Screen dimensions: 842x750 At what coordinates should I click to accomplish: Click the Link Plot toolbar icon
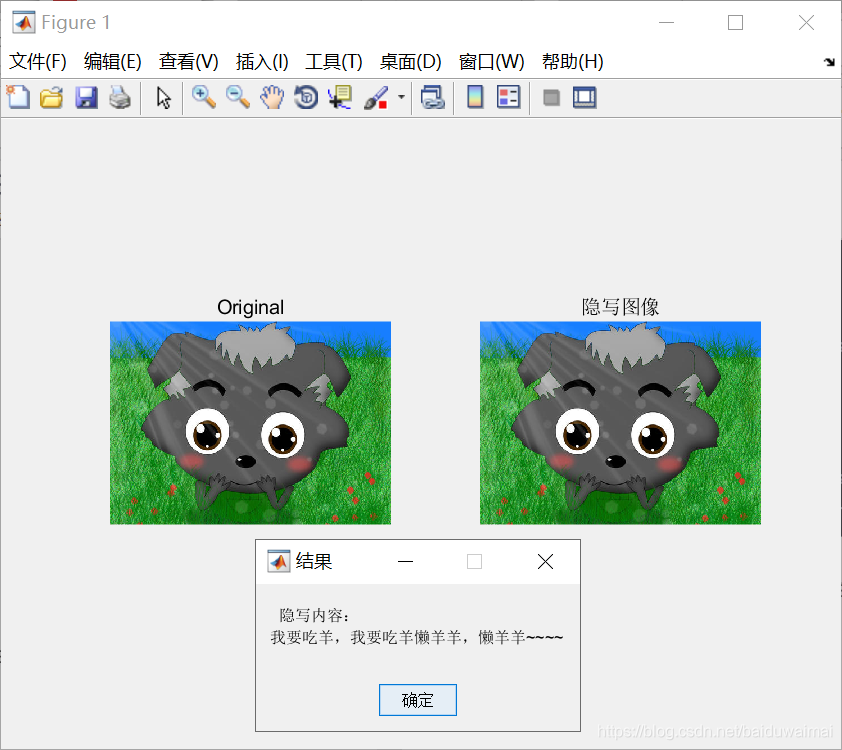pyautogui.click(x=433, y=98)
